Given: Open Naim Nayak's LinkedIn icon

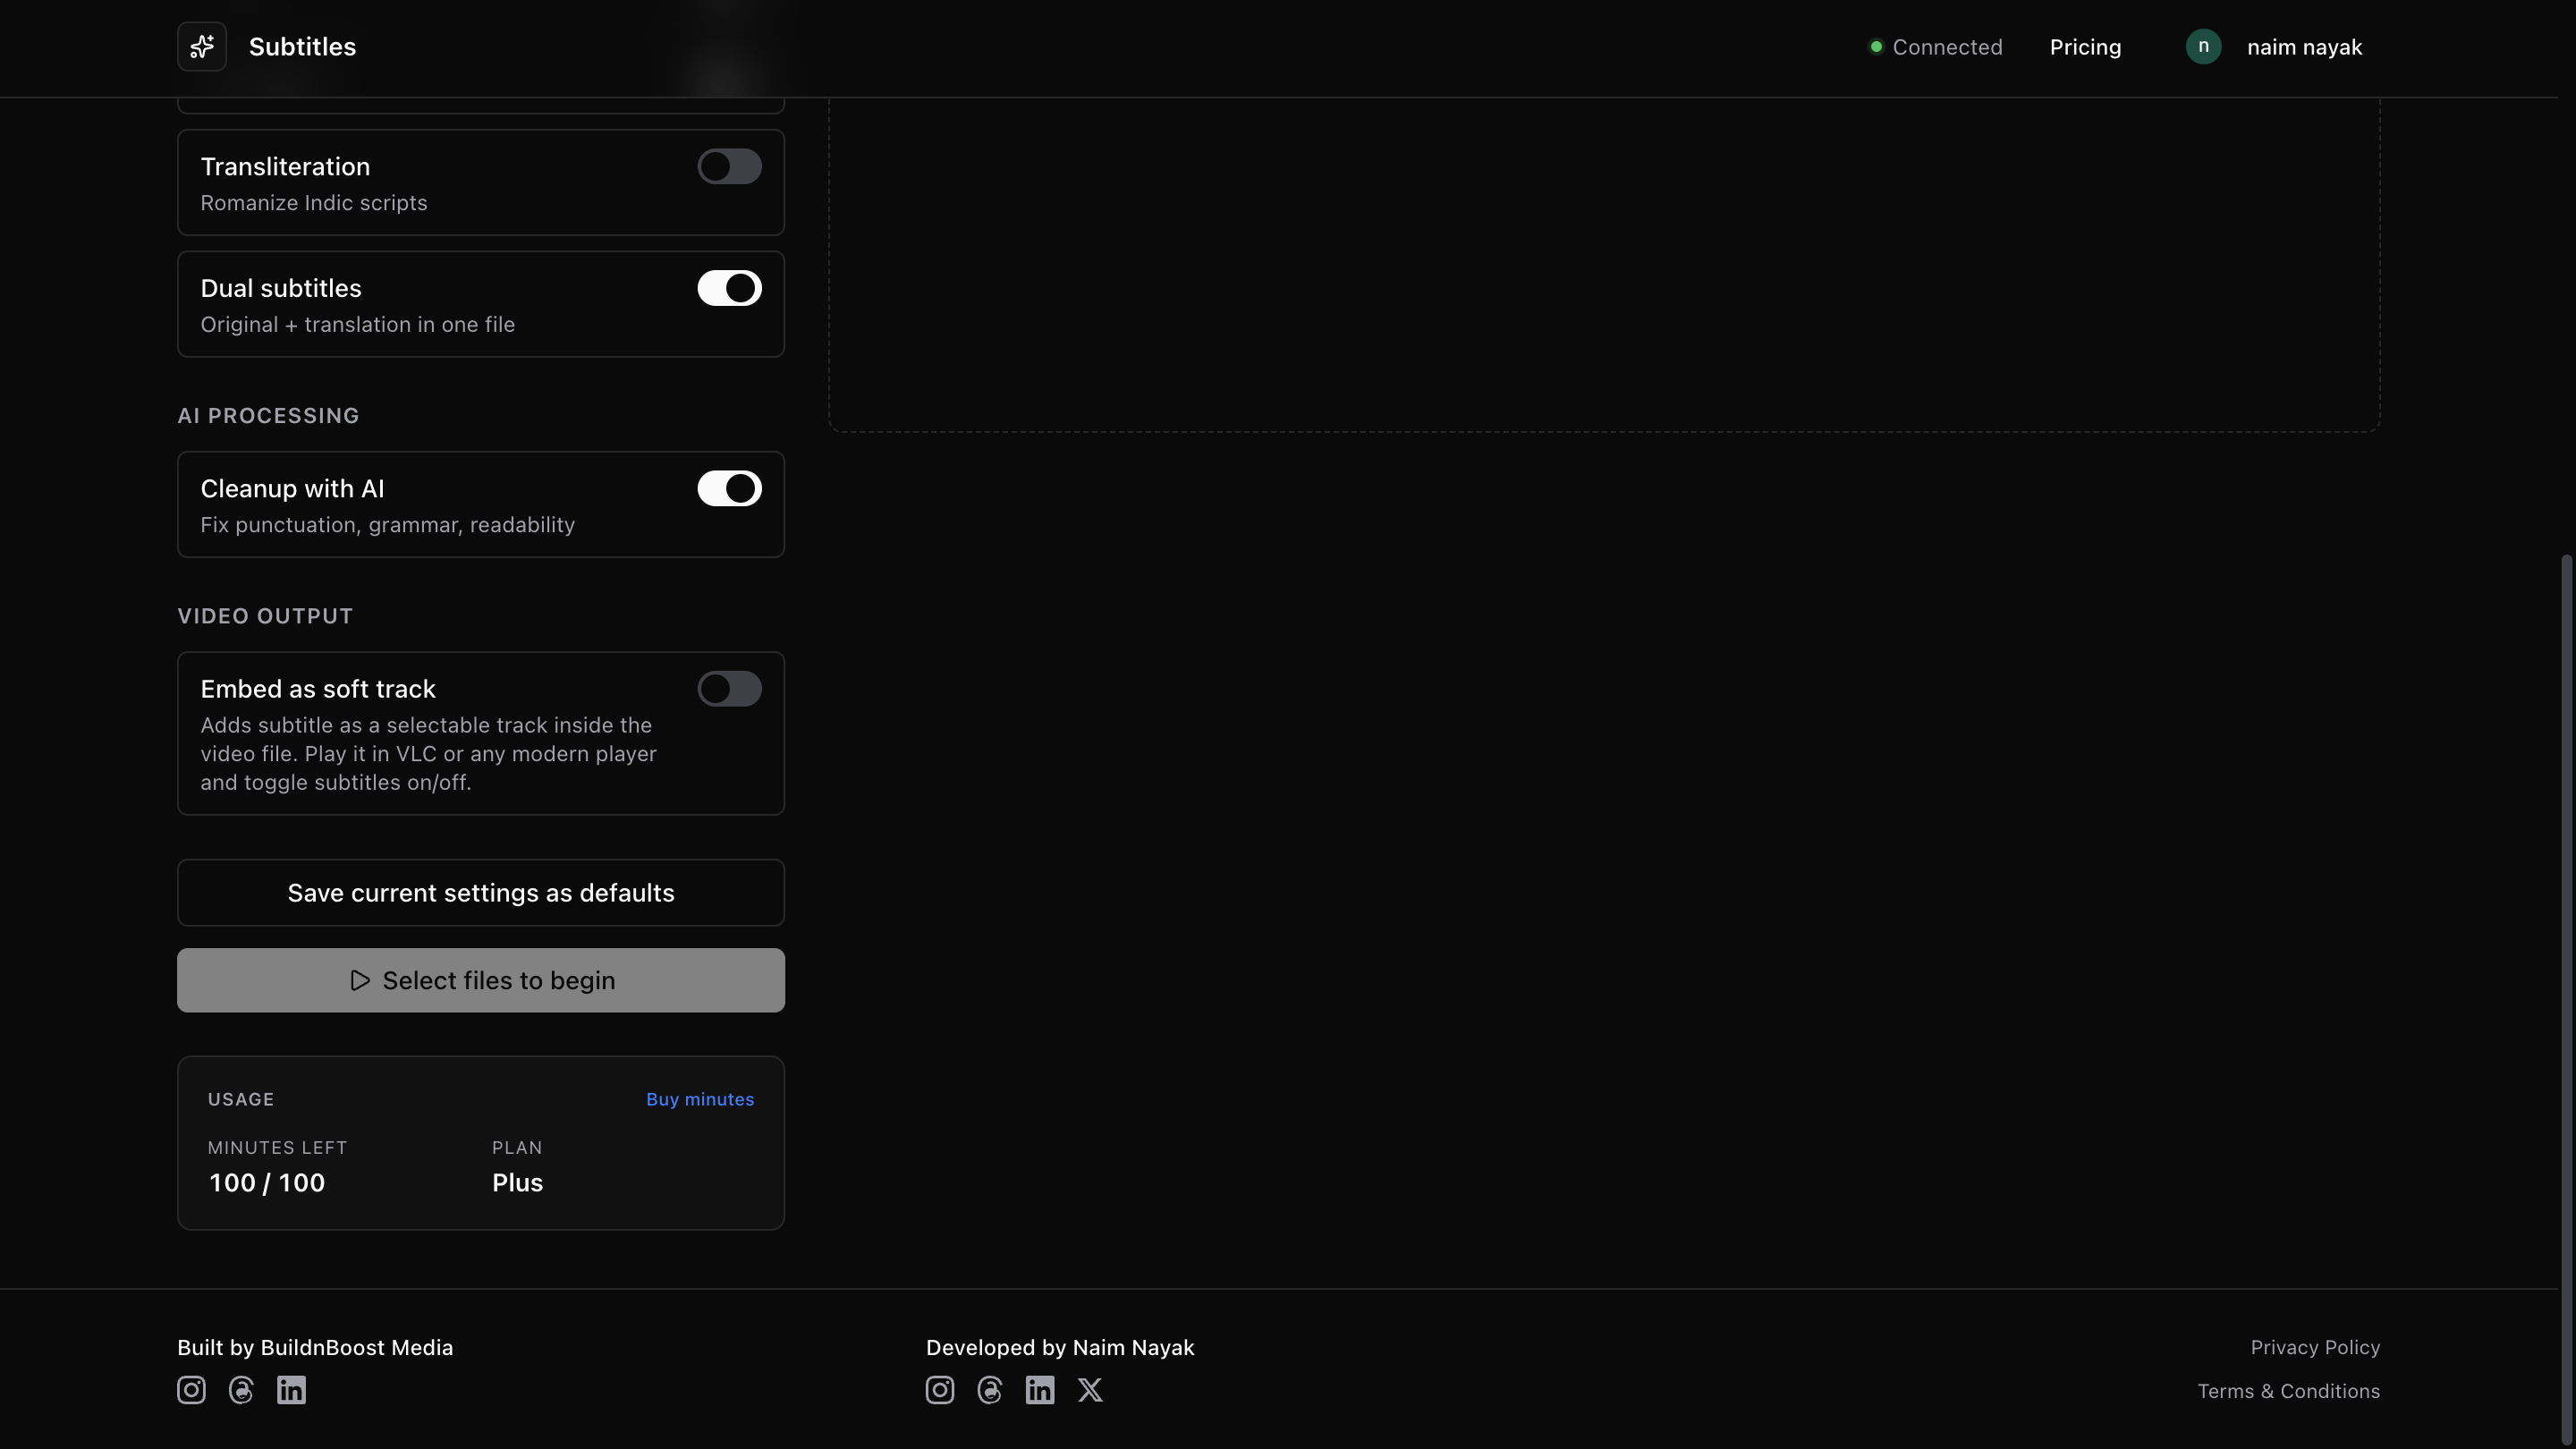Looking at the screenshot, I should click(1040, 1390).
